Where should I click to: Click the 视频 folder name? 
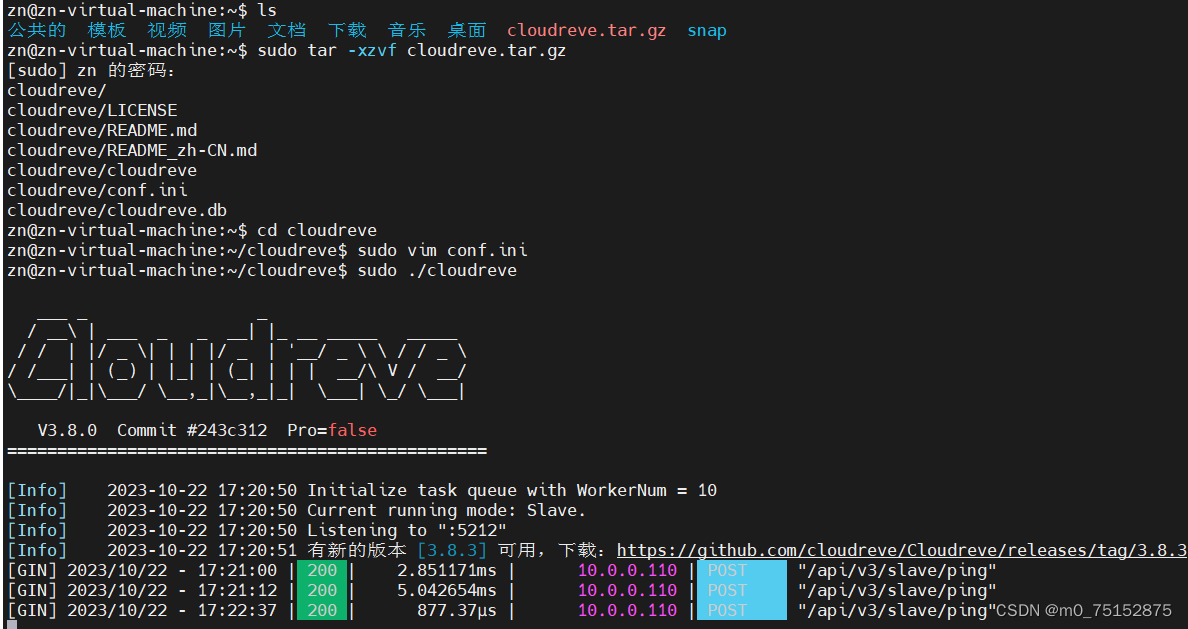(x=167, y=30)
